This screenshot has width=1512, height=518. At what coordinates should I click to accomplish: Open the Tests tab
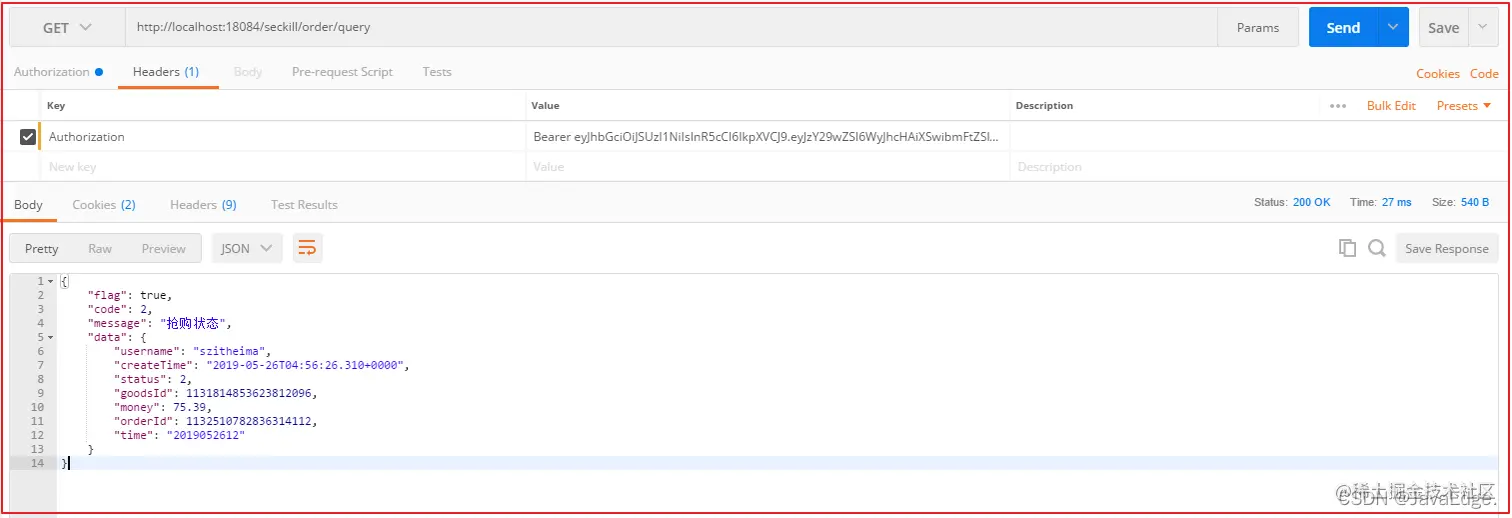pyautogui.click(x=437, y=72)
